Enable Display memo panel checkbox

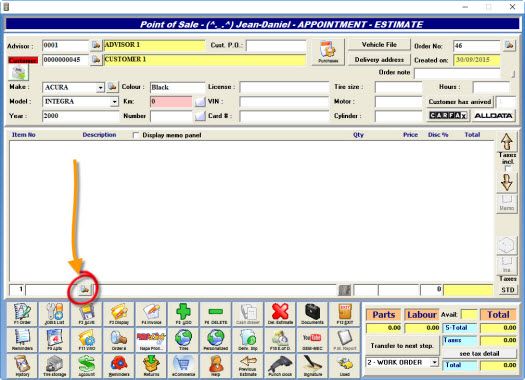[x=136, y=135]
